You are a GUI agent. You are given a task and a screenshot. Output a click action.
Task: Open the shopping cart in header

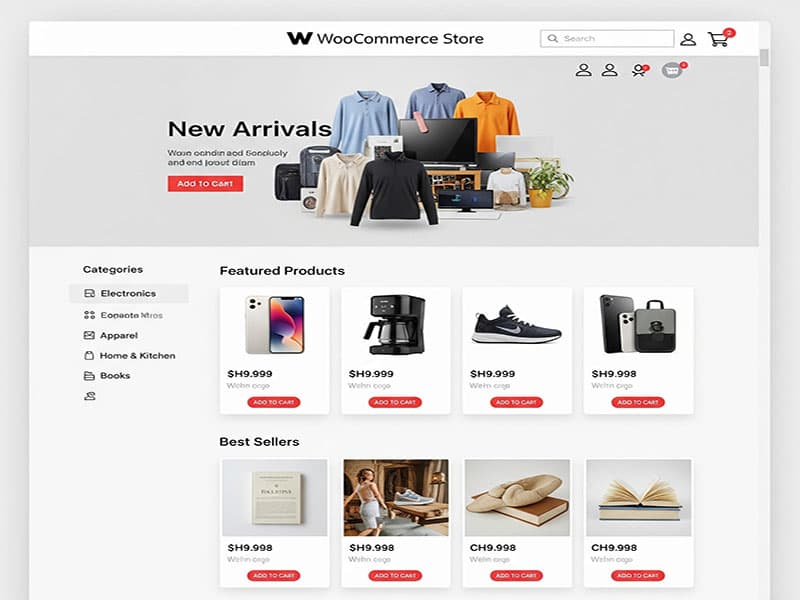click(x=720, y=38)
